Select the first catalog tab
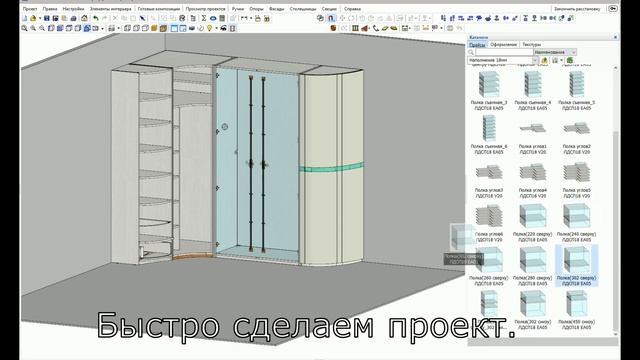640x360 pixels. click(477, 44)
